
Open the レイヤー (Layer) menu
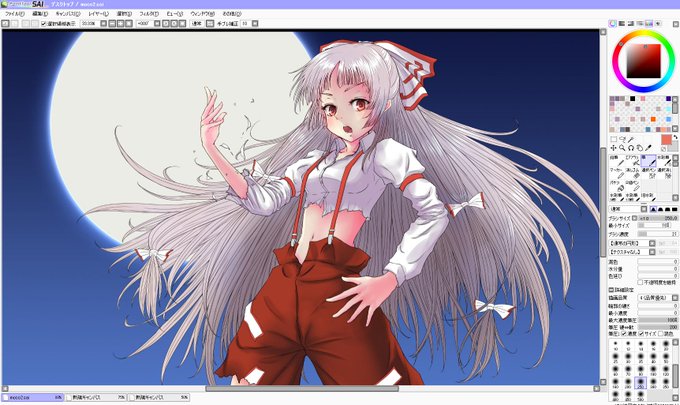coord(98,14)
